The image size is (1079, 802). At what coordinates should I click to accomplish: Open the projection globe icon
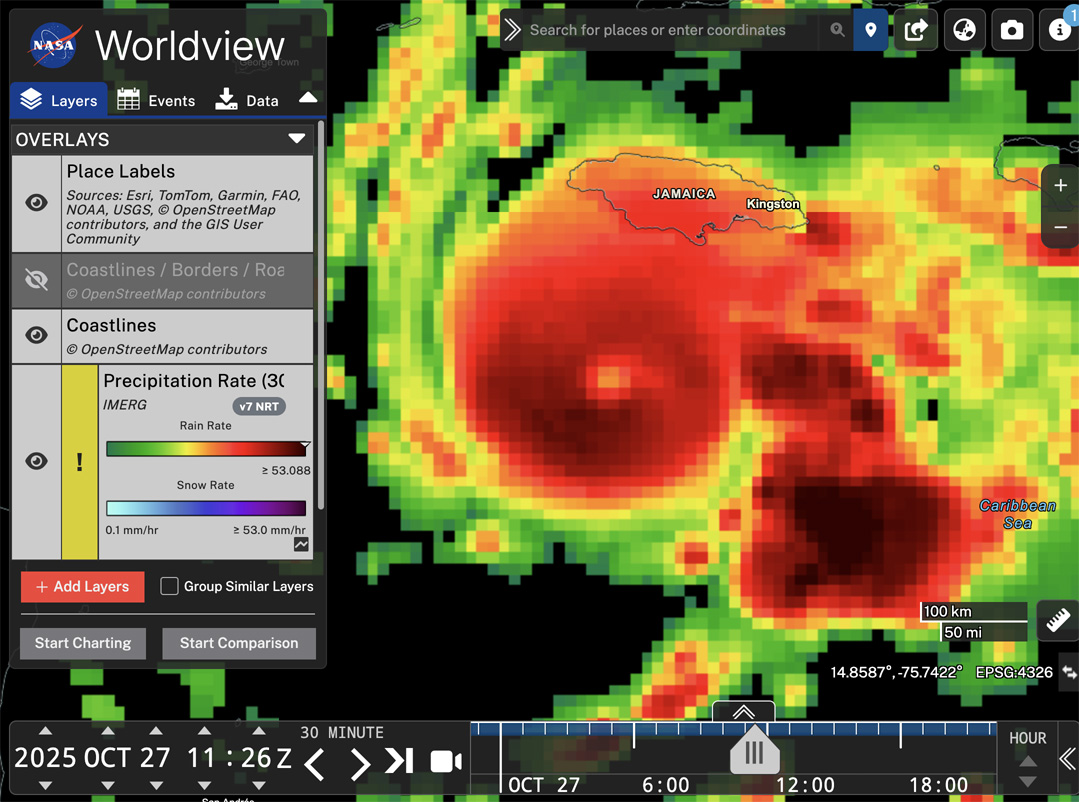(x=964, y=30)
